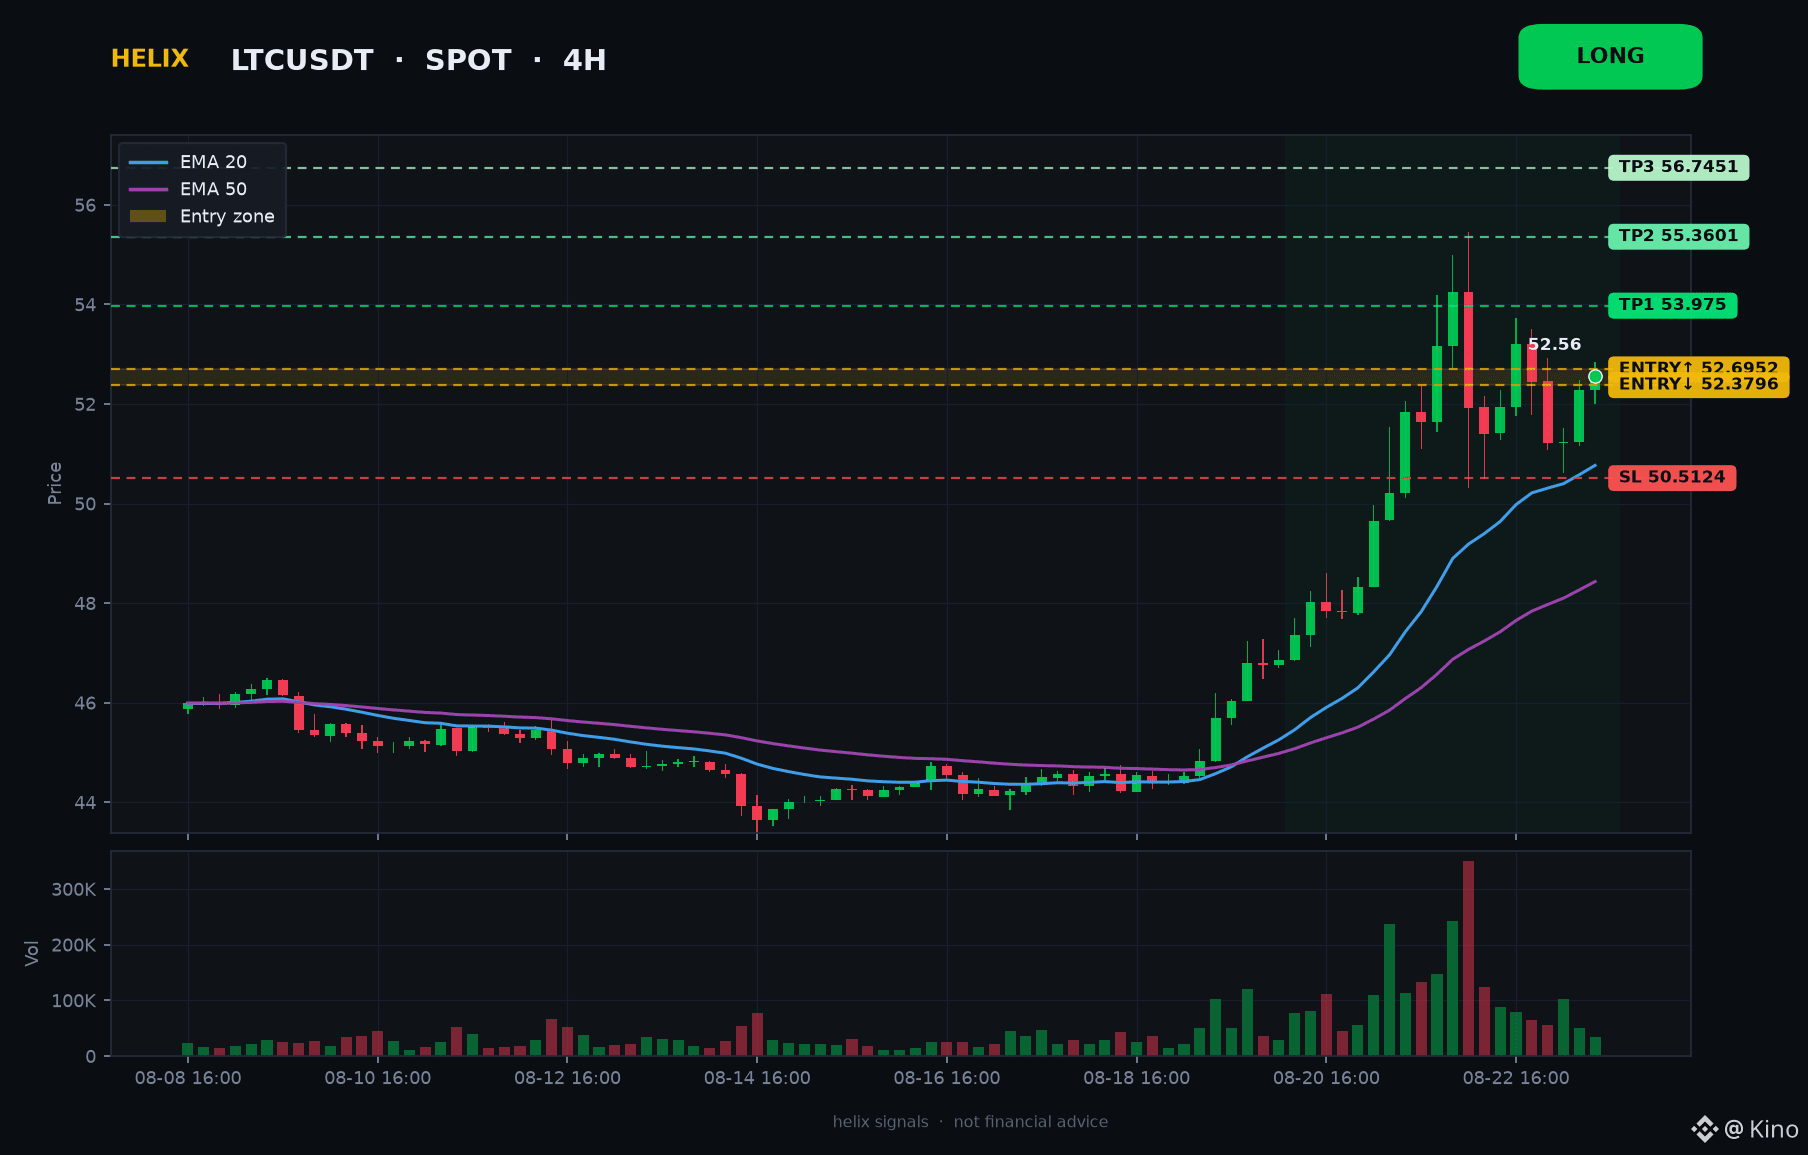This screenshot has width=1808, height=1155.
Task: Click the 300K volume axis tick
Action: (74, 889)
